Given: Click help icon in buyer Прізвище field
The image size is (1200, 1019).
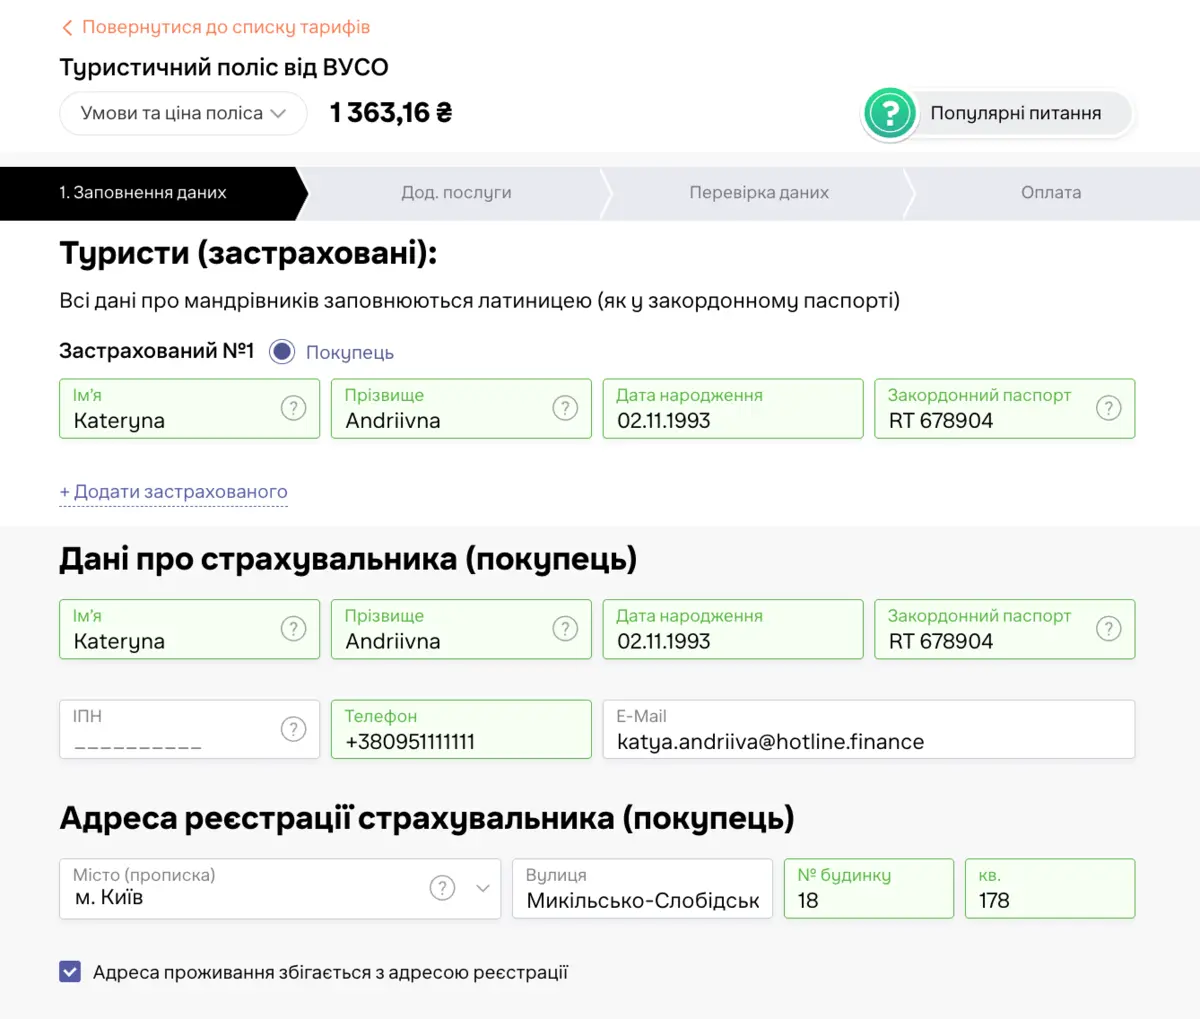Looking at the screenshot, I should pos(565,629).
